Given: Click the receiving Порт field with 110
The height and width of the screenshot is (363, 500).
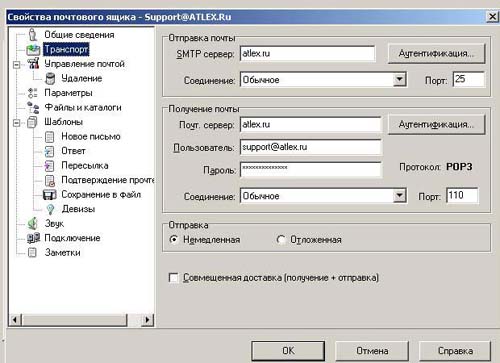Looking at the screenshot, I should pos(462,195).
